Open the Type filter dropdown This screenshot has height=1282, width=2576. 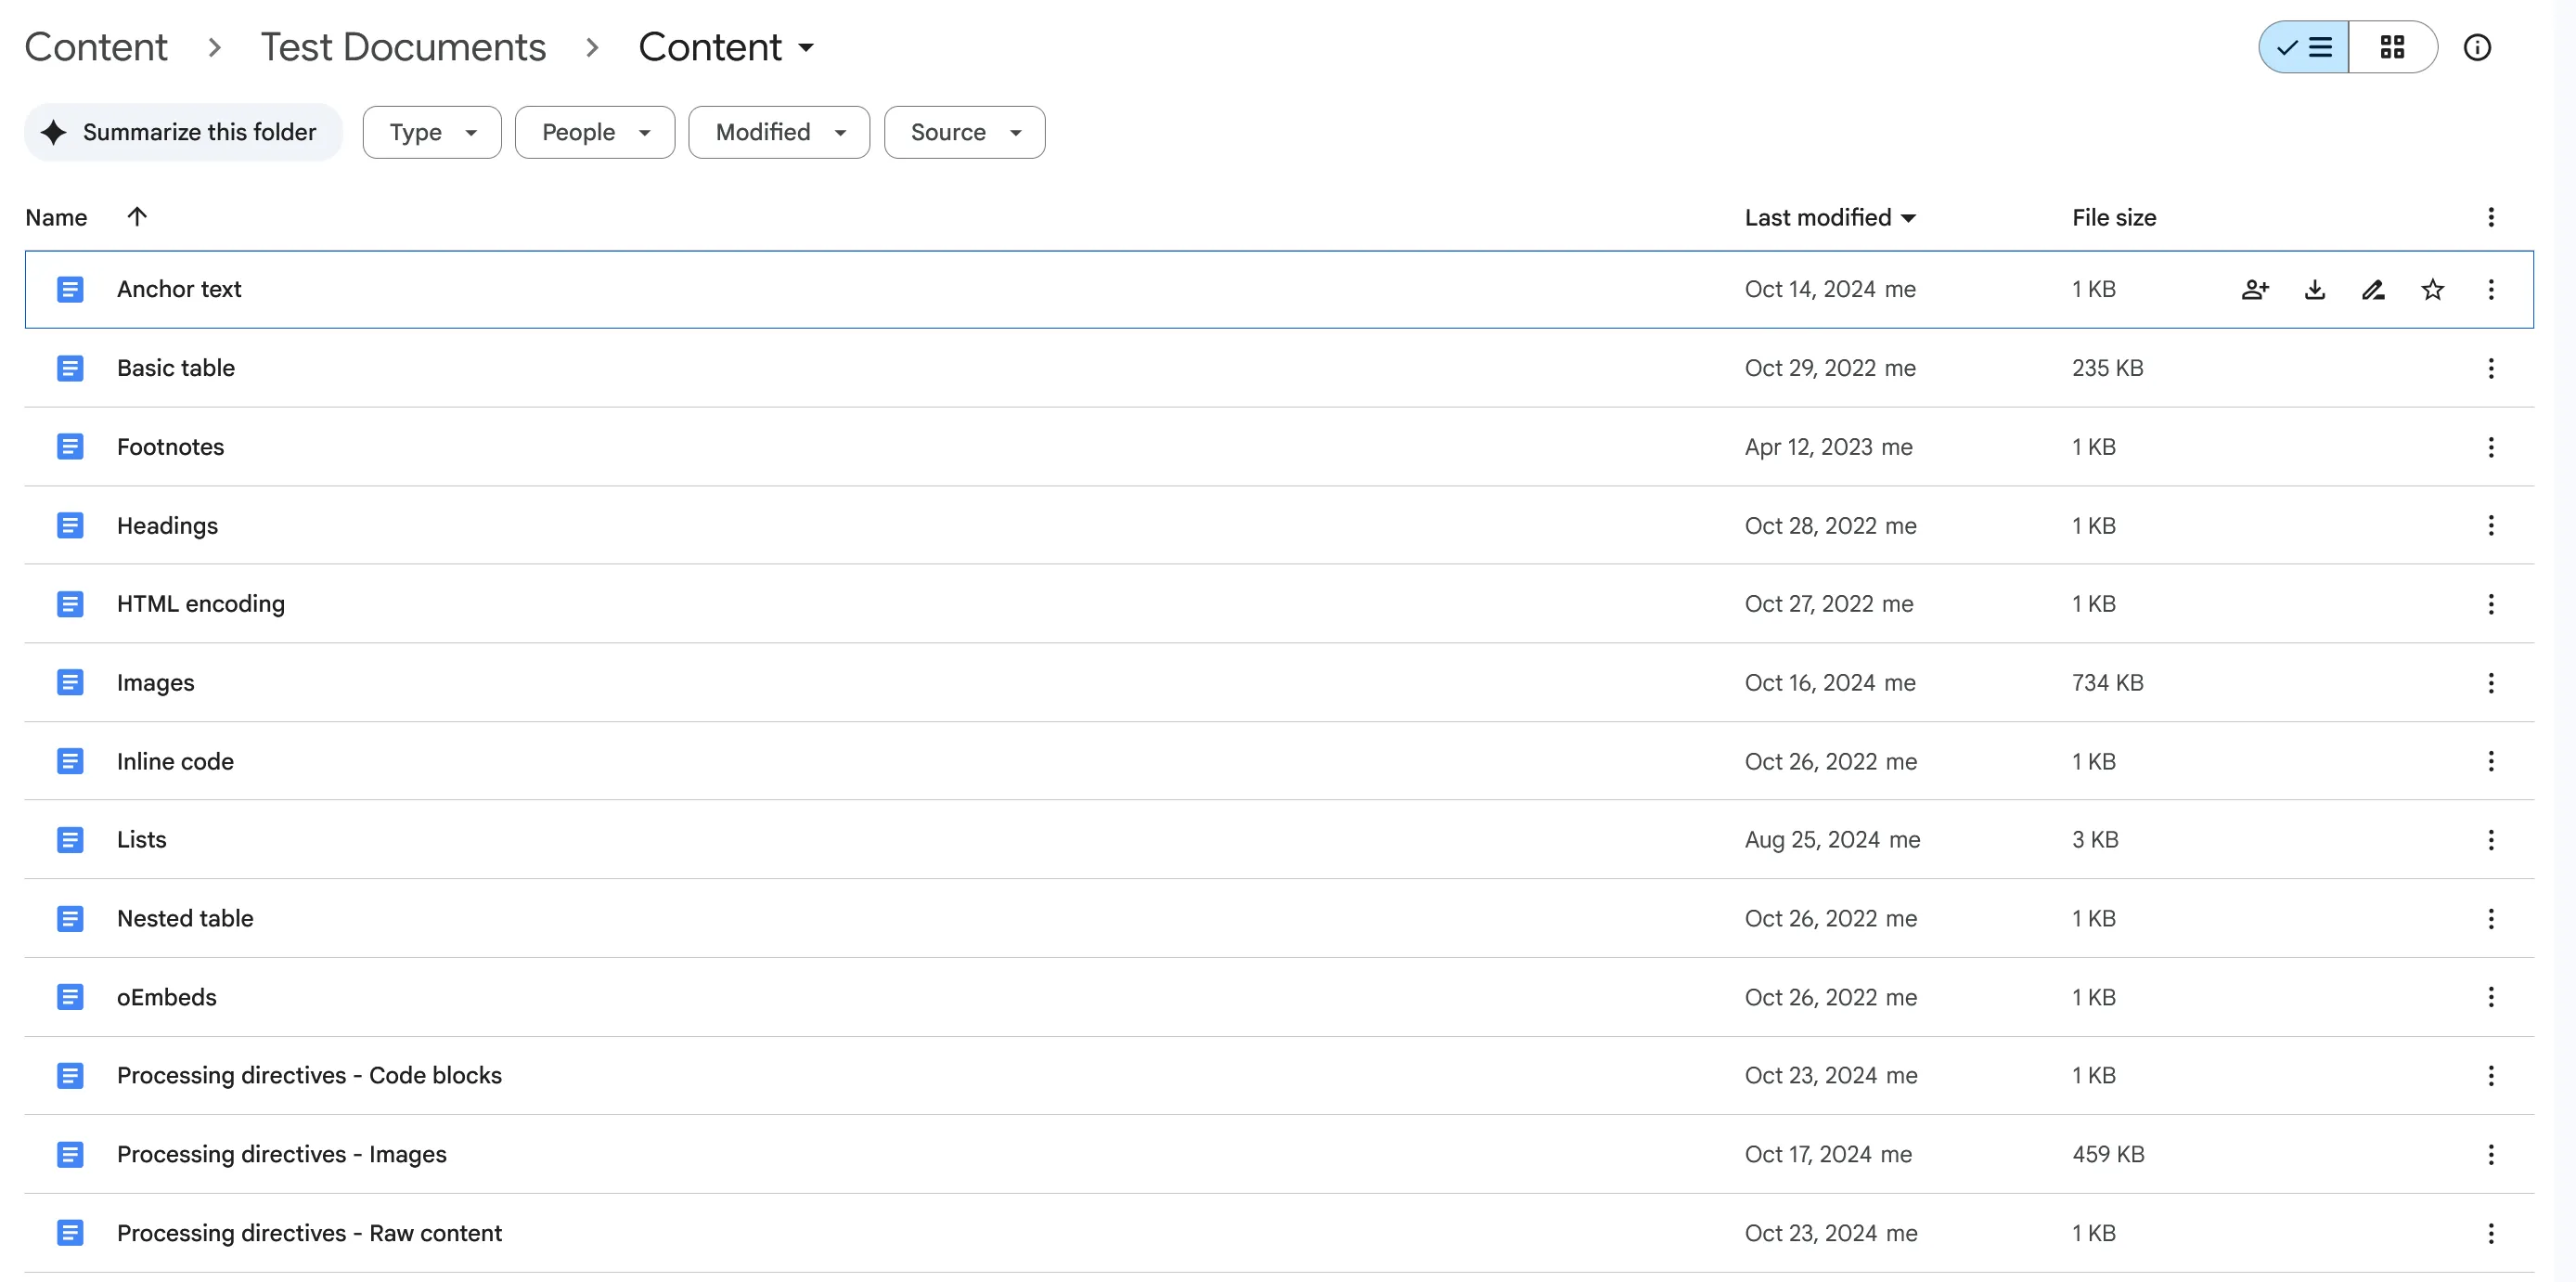[x=431, y=131]
